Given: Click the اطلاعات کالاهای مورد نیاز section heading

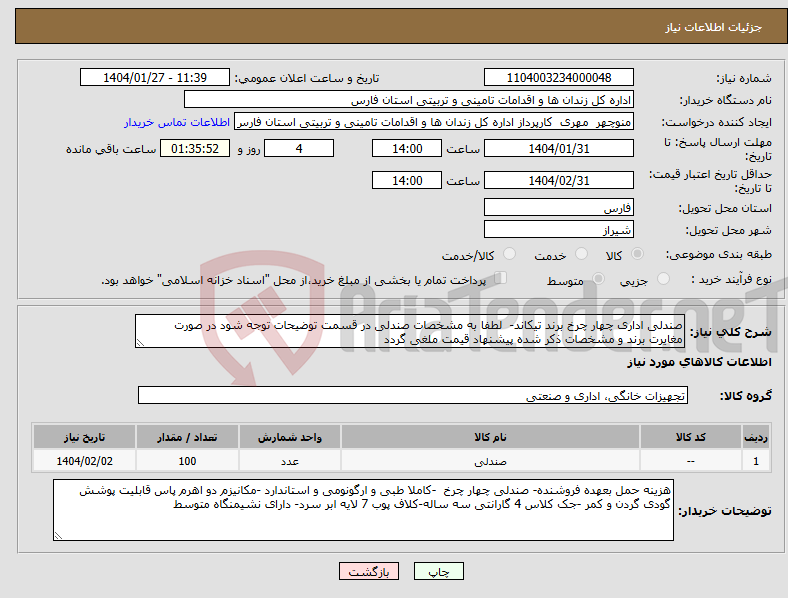Looking at the screenshot, I should 699,362.
